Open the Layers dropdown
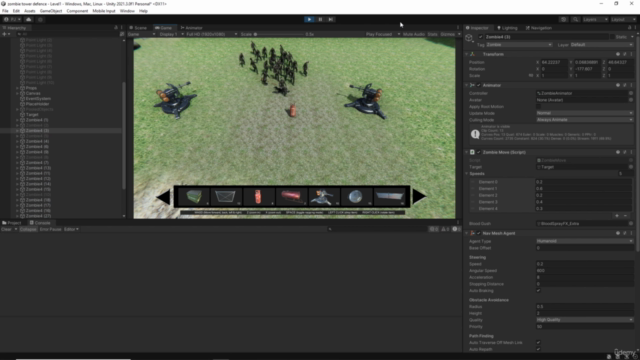This screenshot has width=640, height=360. pyautogui.click(x=595, y=19)
